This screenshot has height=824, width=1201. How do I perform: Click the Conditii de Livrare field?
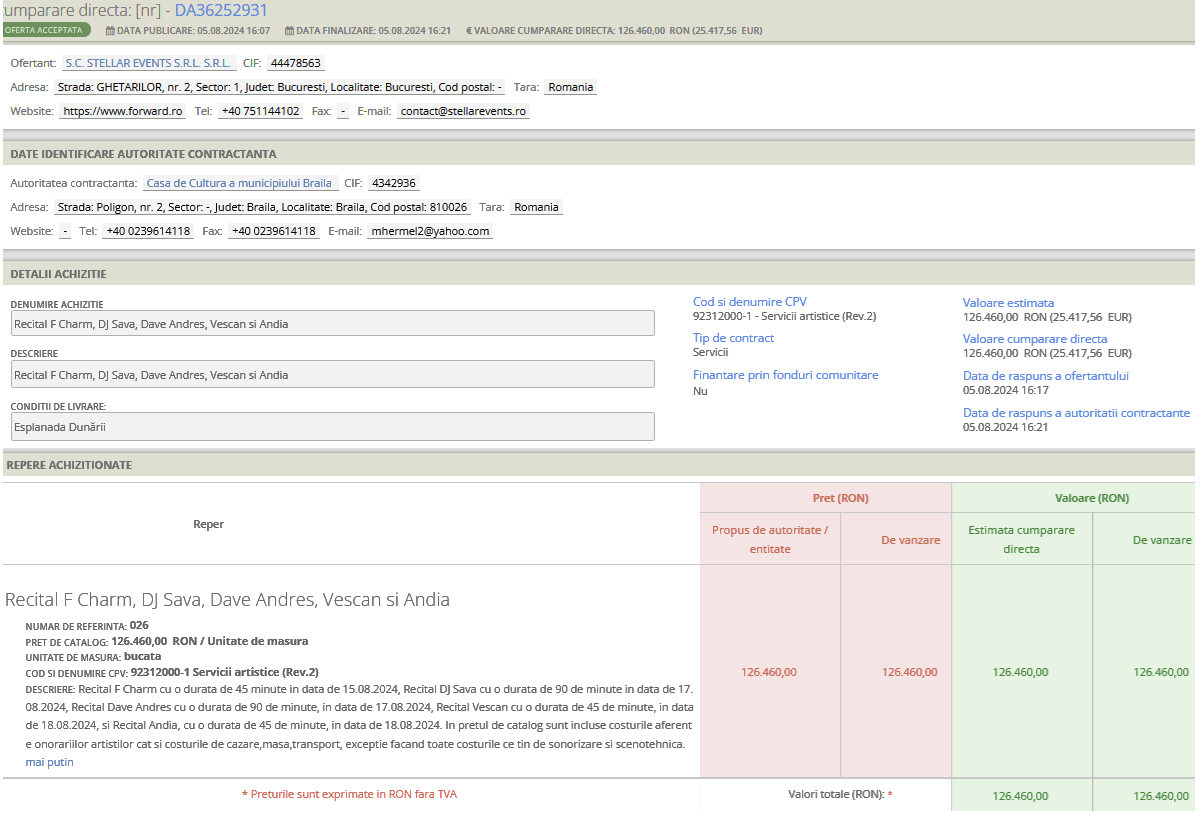point(333,426)
